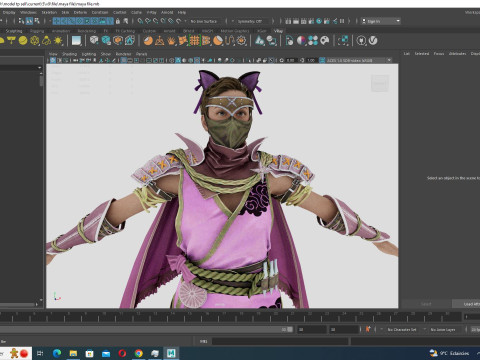480x360 pixels.
Task: Click the padlock lock selection icon
Action: coord(117,21)
